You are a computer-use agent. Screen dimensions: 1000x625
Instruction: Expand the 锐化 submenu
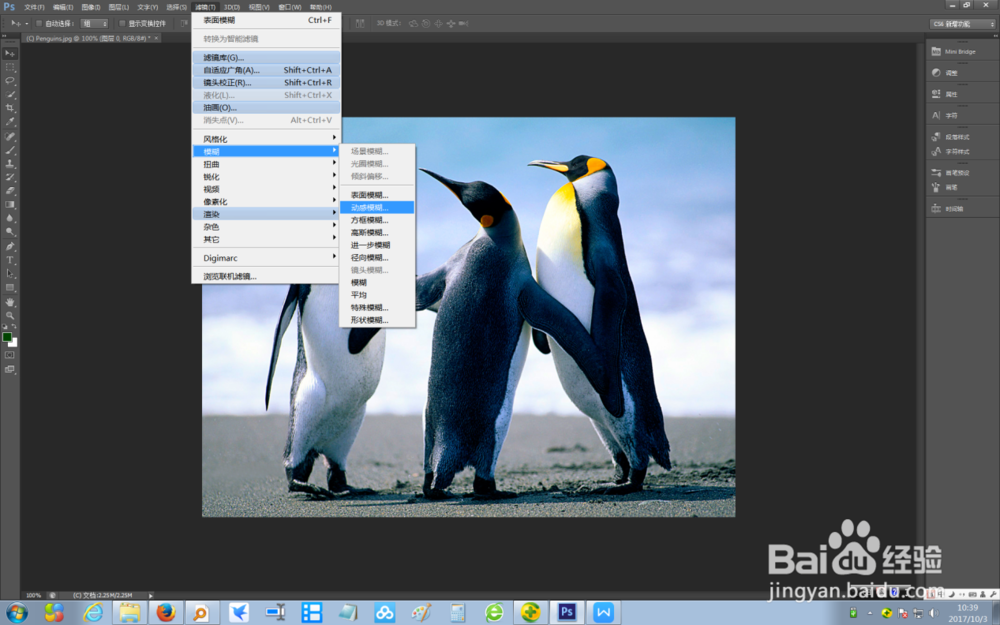(266, 177)
